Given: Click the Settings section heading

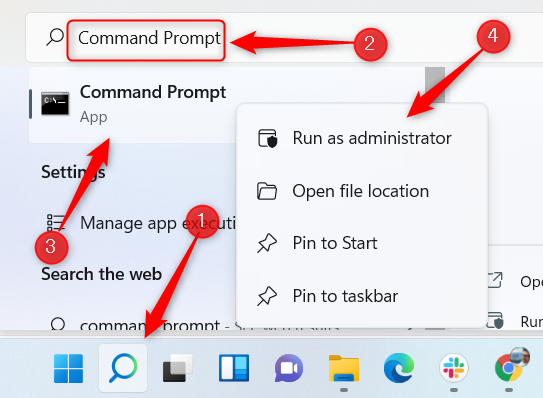Looking at the screenshot, I should pyautogui.click(x=73, y=172).
